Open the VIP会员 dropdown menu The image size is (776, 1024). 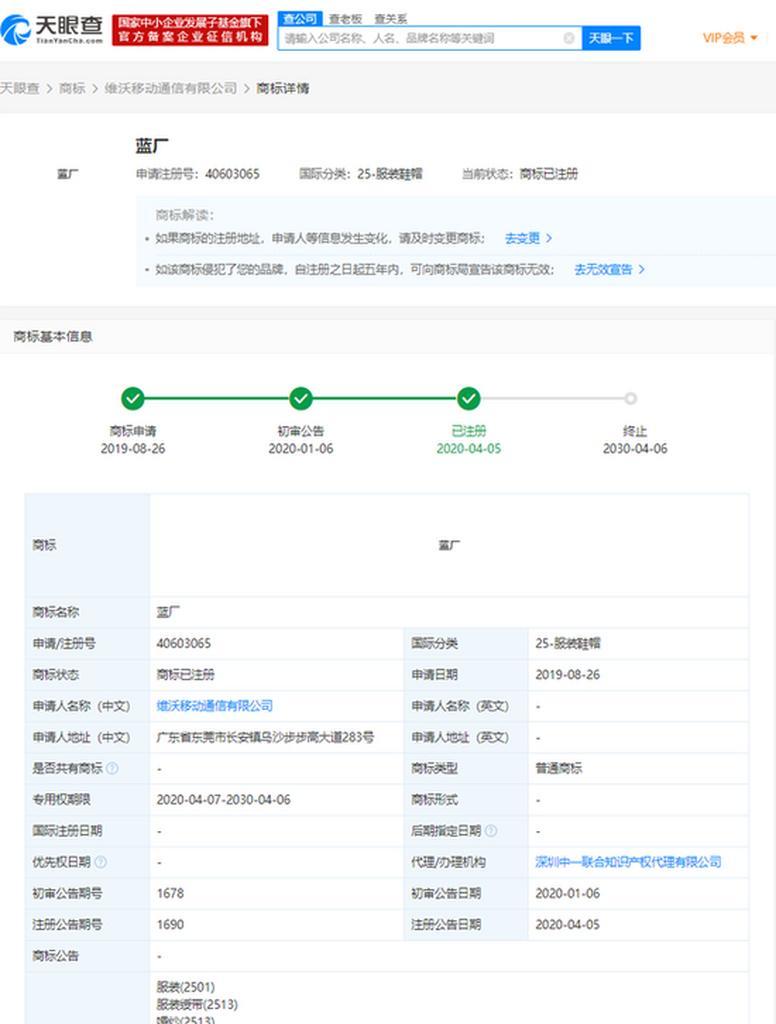pos(730,37)
